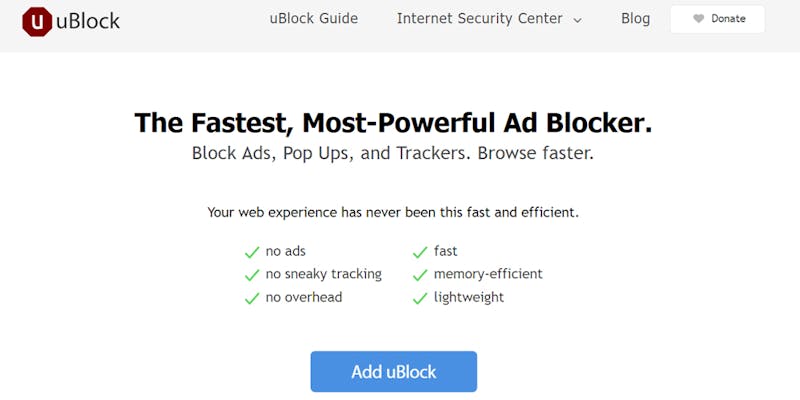The width and height of the screenshot is (800, 400).
Task: Click the uBlock wordmark text in header
Action: (88, 21)
